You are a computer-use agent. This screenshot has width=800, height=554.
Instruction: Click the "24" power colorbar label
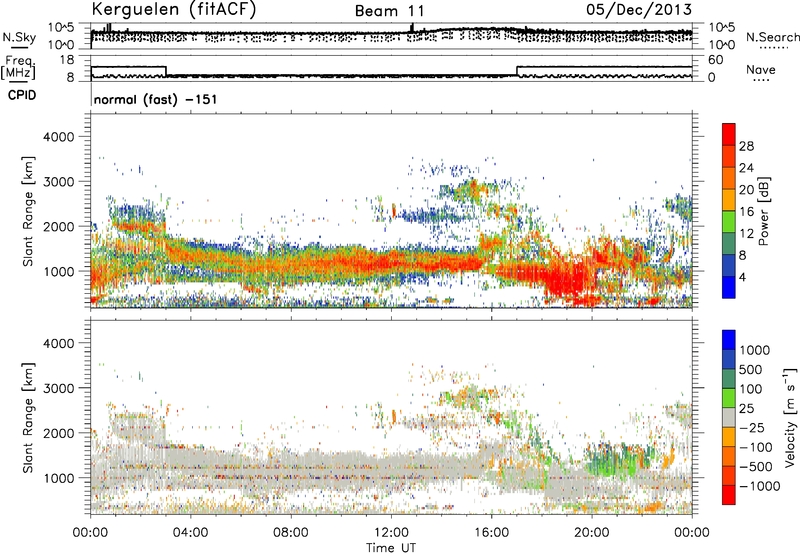coord(746,168)
